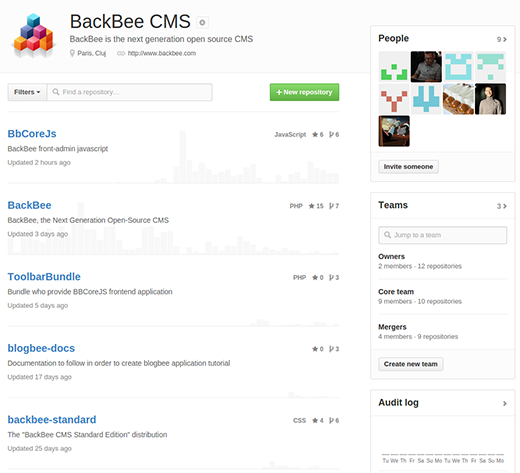This screenshot has width=520, height=473.
Task: Click the BackBee CMS cube logo
Action: [x=33, y=35]
